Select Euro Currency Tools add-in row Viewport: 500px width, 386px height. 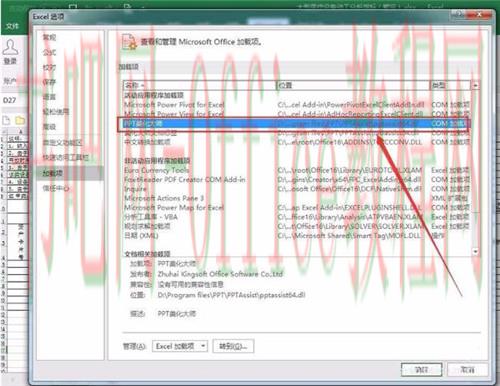click(297, 170)
